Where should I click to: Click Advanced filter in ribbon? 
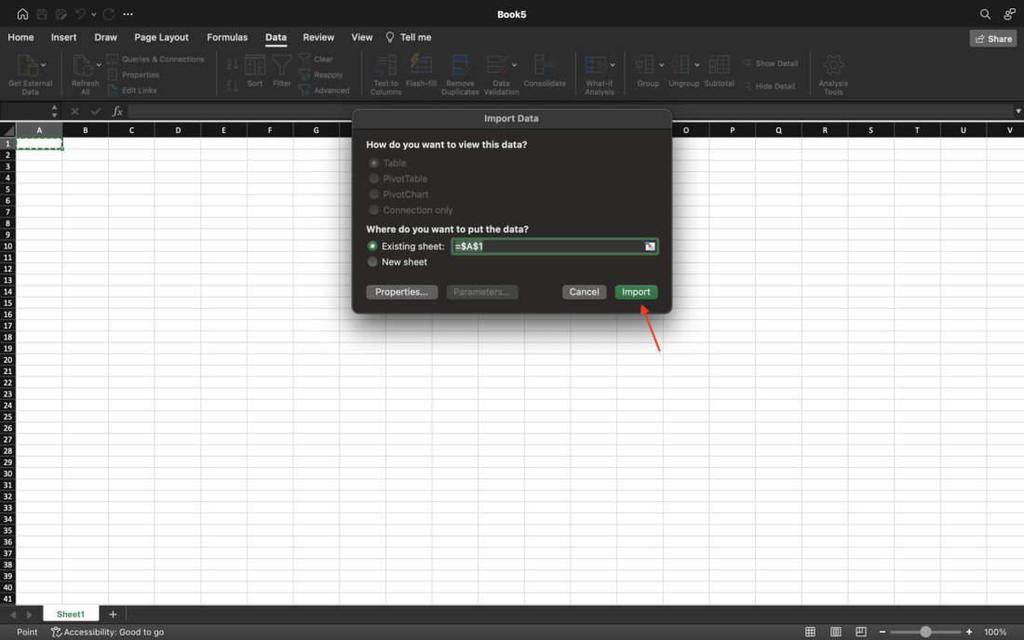pyautogui.click(x=324, y=90)
